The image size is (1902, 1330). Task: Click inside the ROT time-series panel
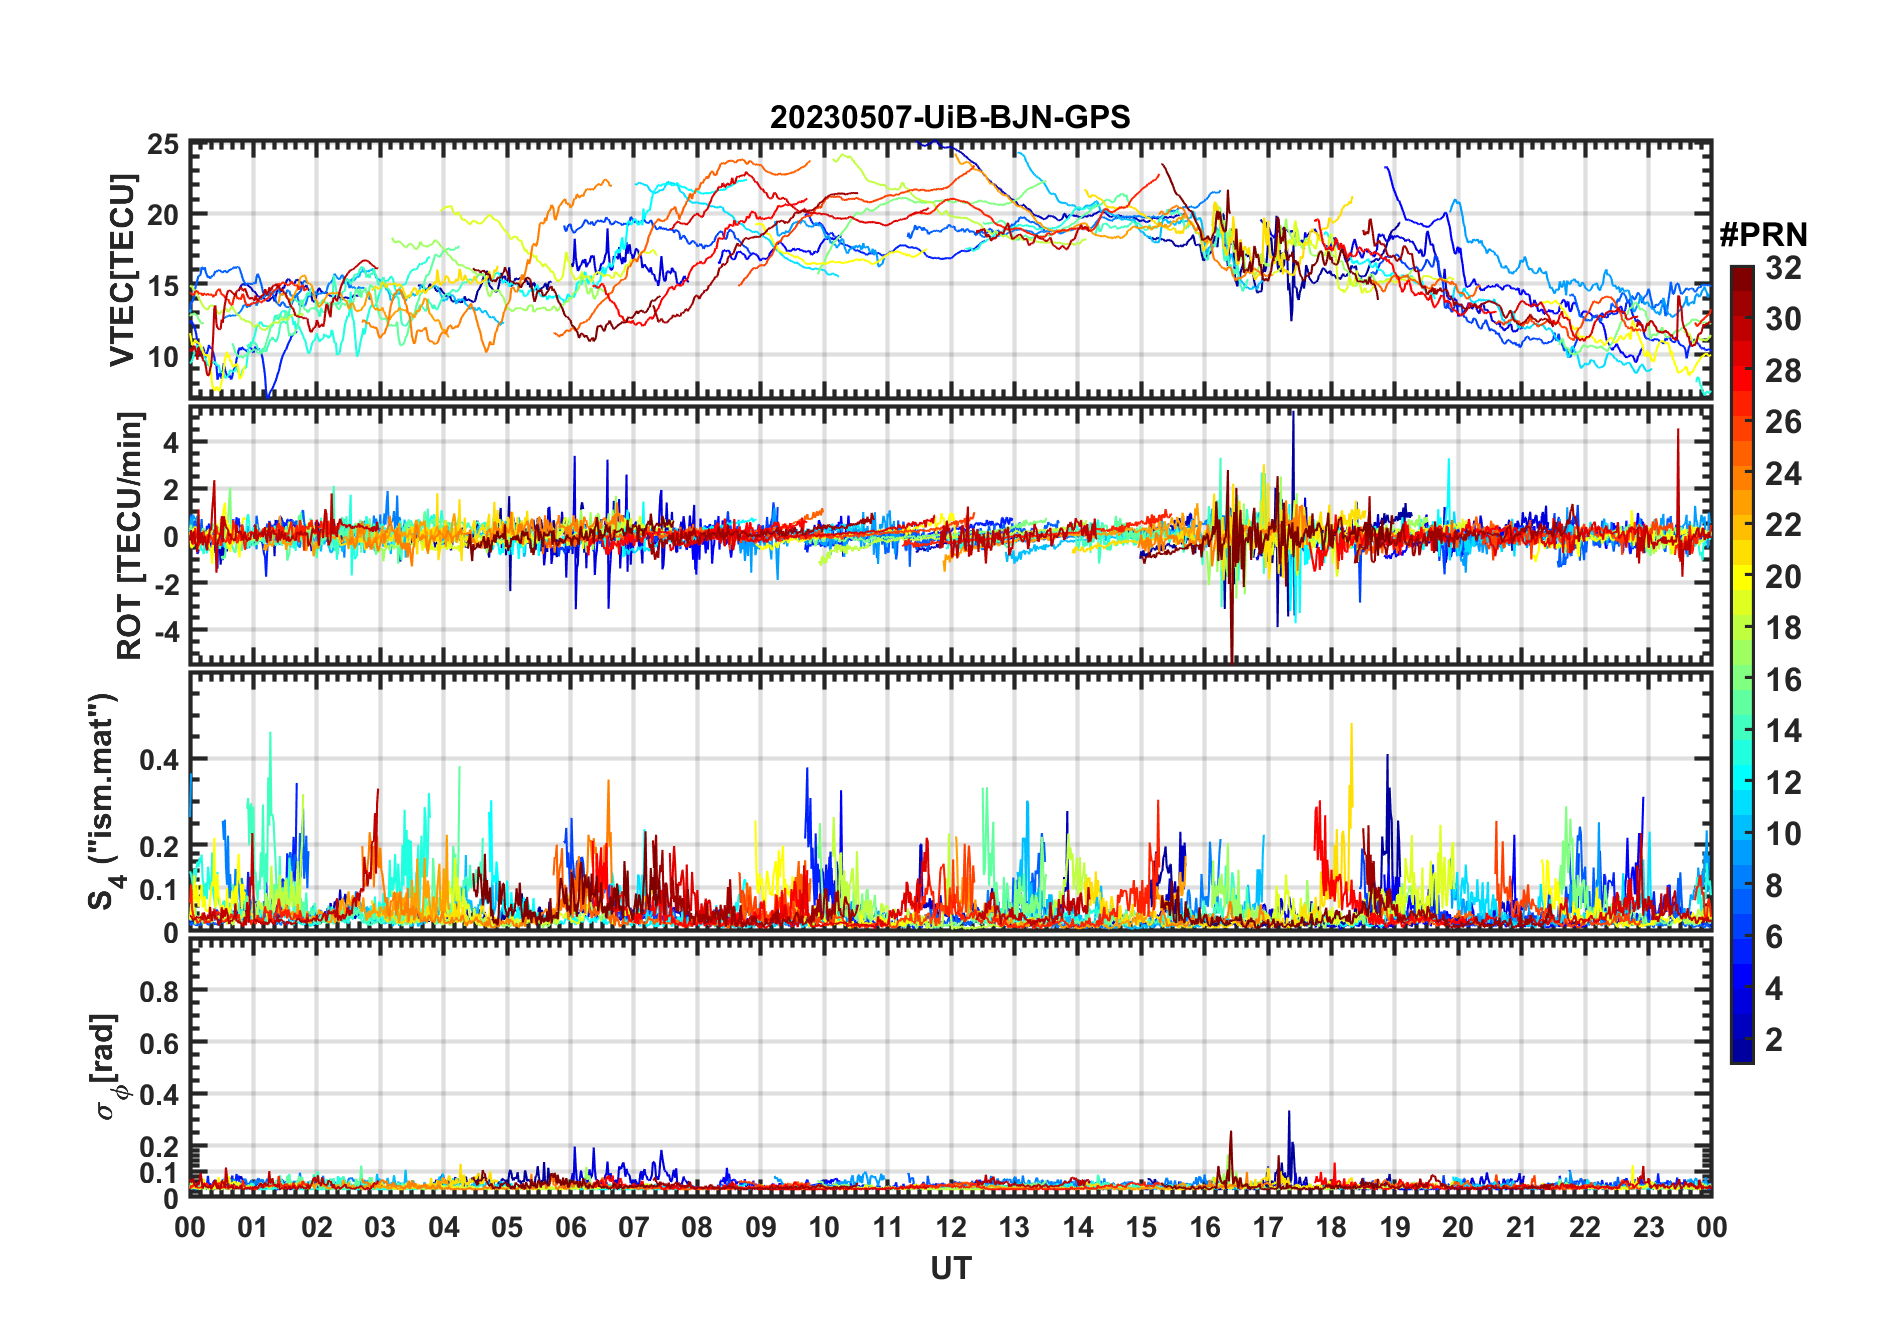(x=951, y=534)
